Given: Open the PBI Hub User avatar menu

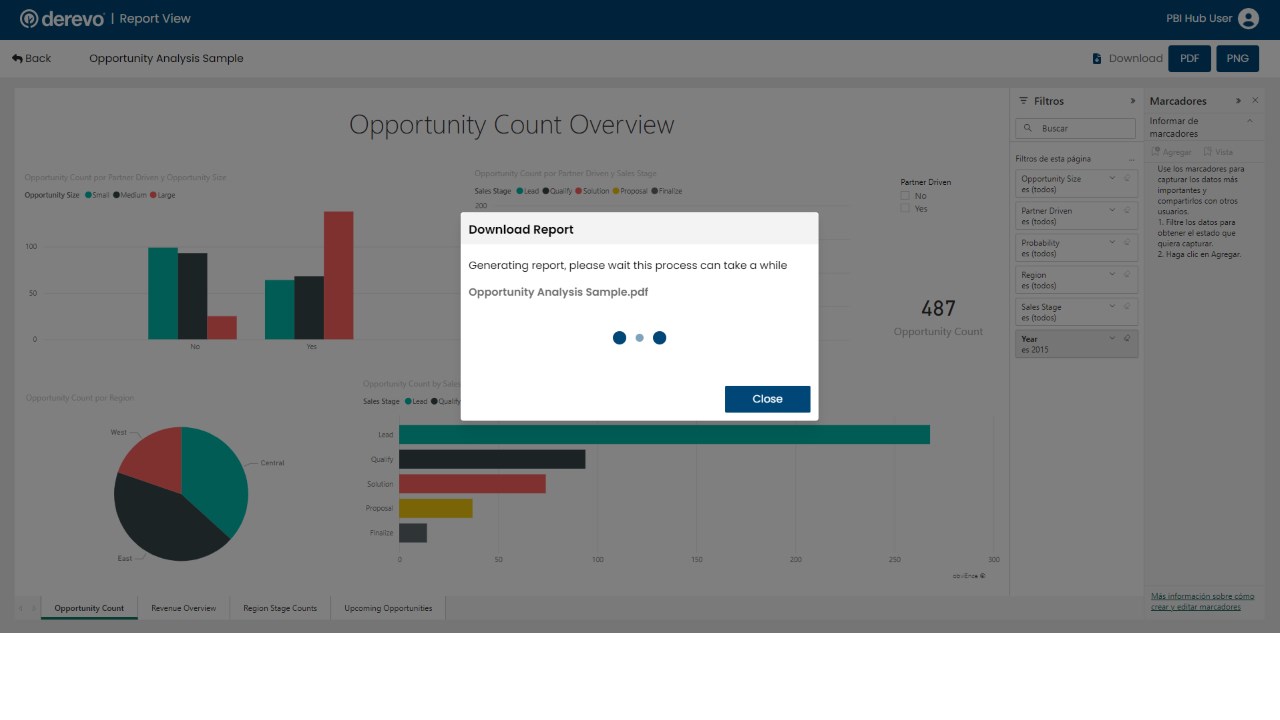Looking at the screenshot, I should [1248, 18].
